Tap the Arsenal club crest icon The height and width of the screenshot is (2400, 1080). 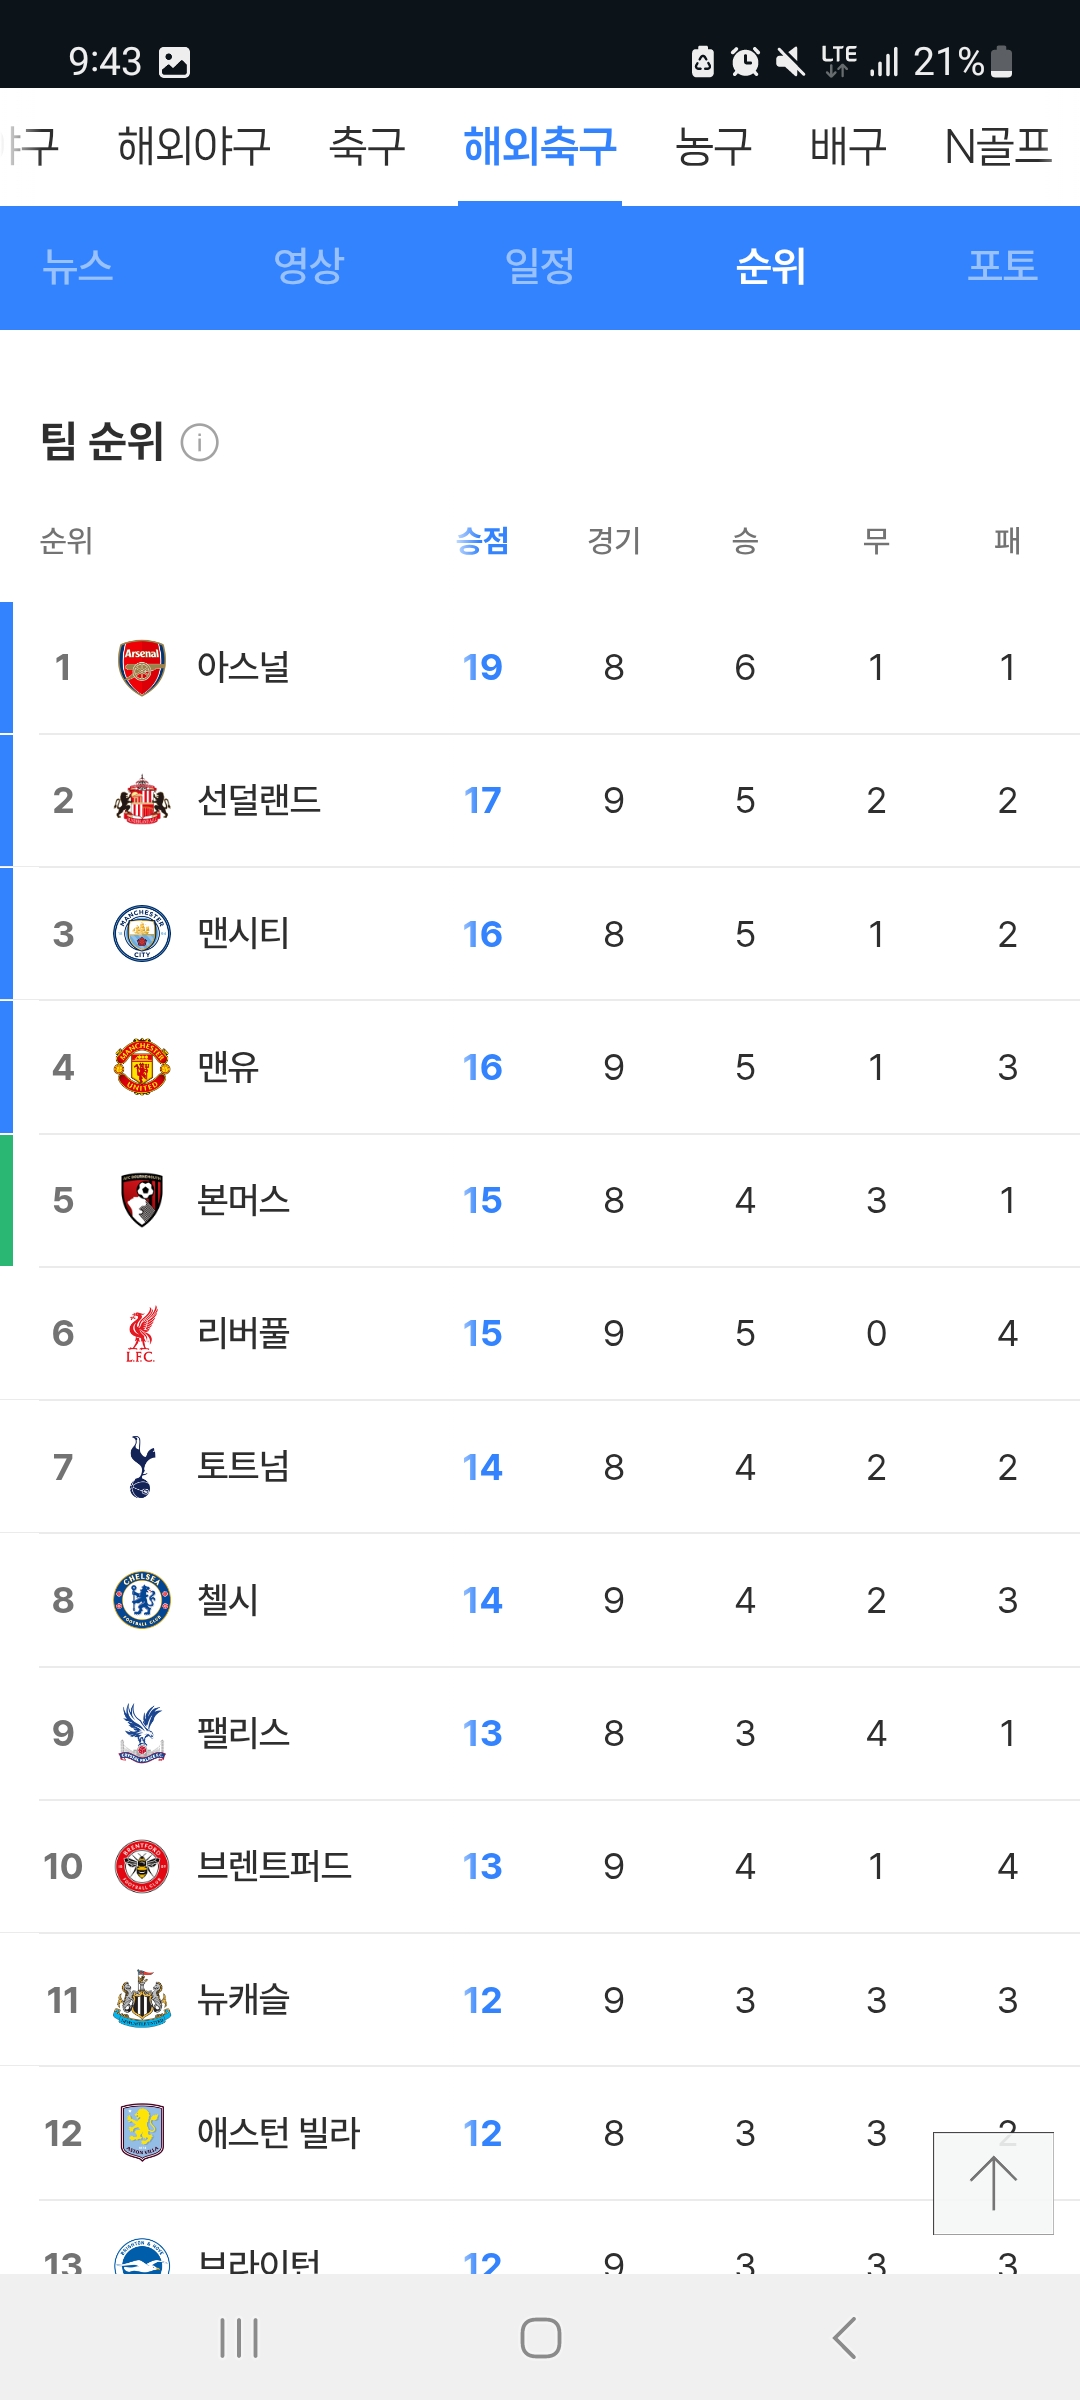click(142, 667)
